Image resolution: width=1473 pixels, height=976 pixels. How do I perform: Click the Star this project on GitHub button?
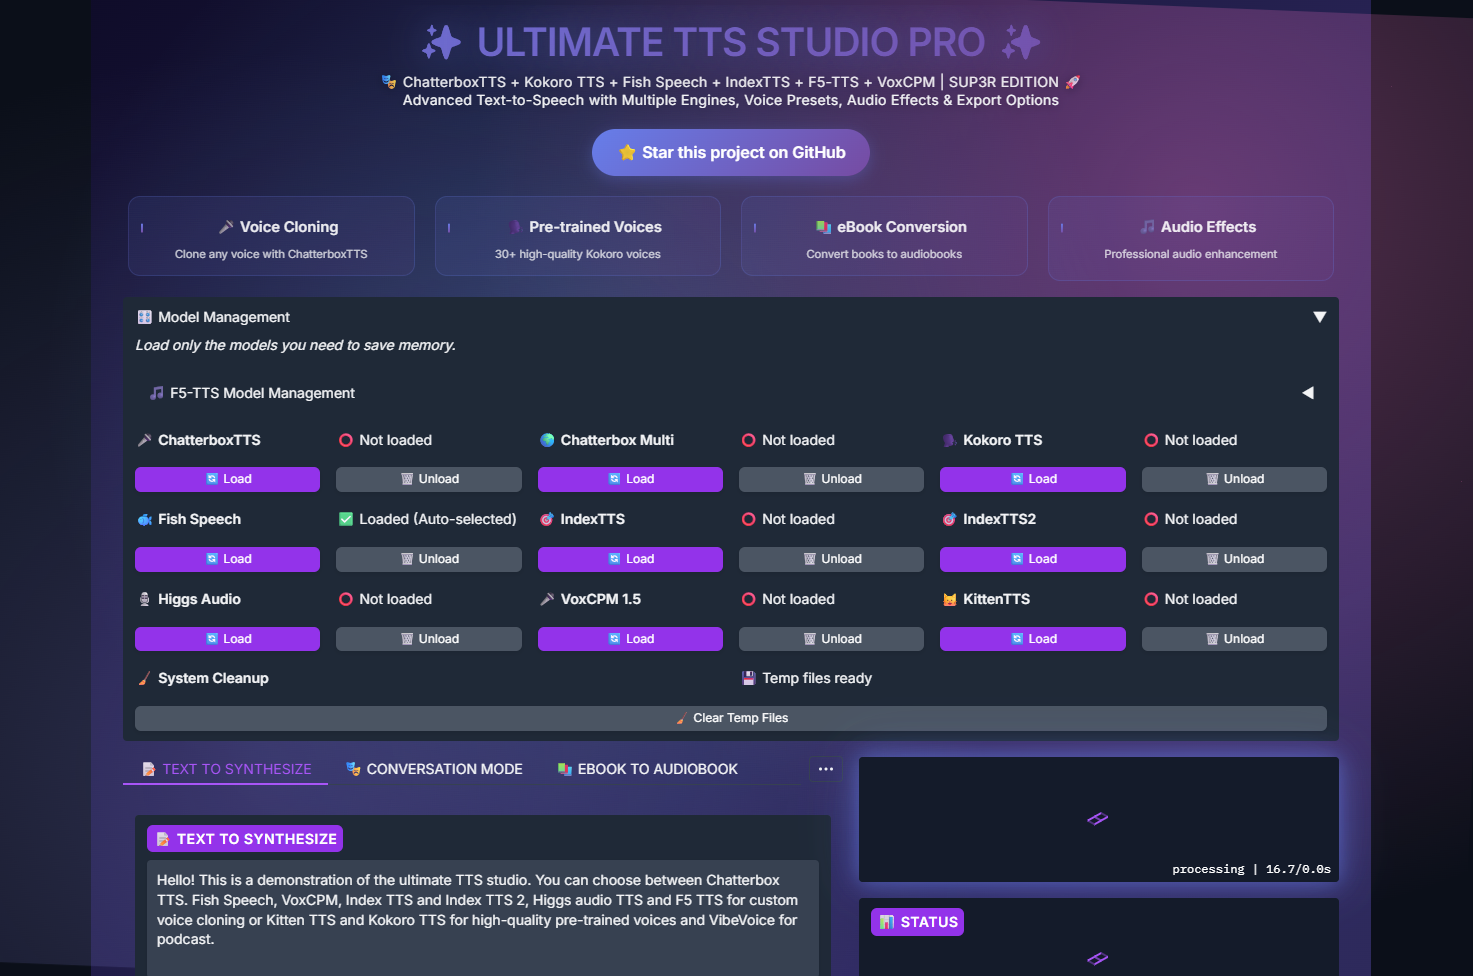[x=731, y=152]
